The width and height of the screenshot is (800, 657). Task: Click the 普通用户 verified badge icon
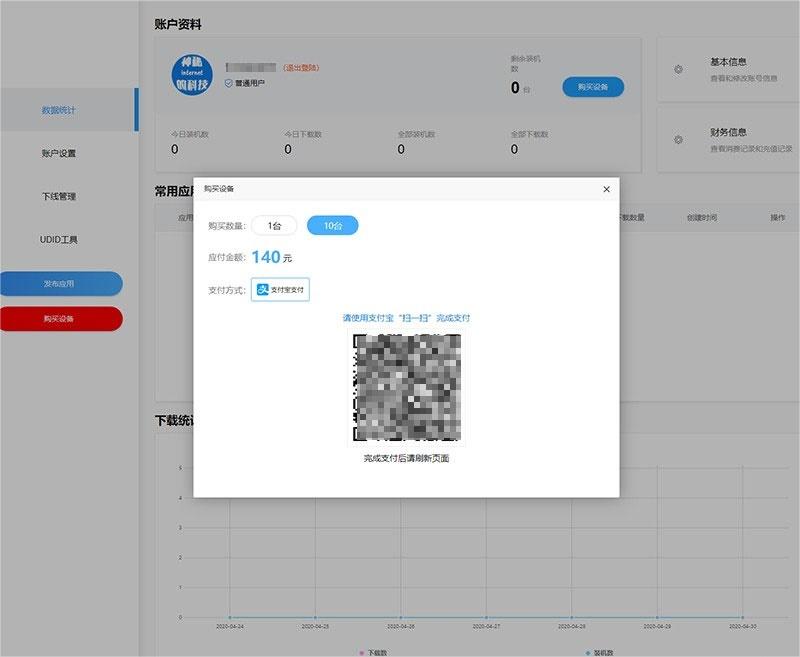(228, 84)
